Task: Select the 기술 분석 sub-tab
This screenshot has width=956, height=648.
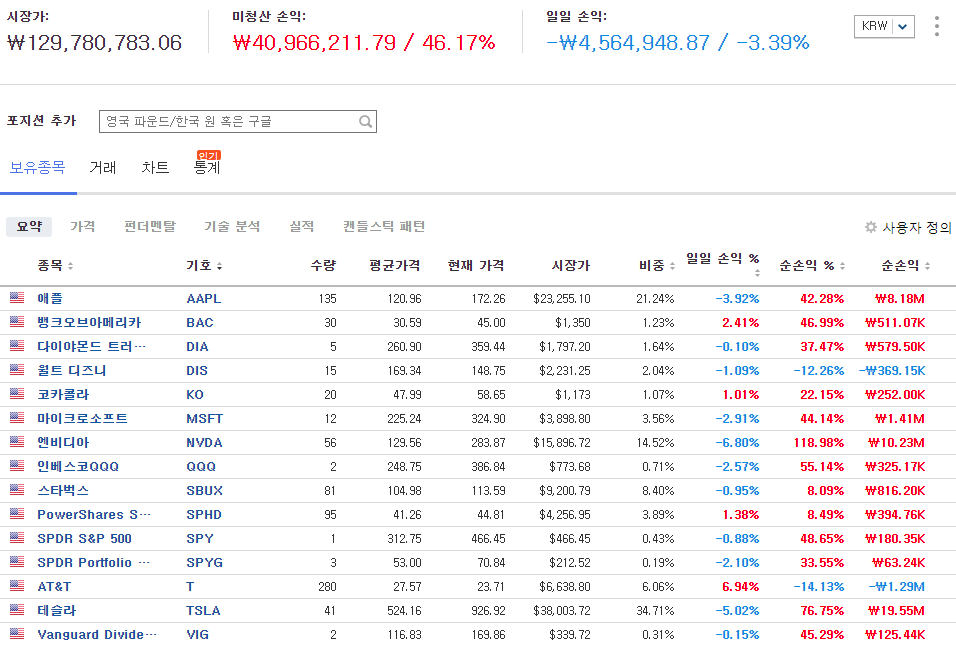Action: pos(232,227)
